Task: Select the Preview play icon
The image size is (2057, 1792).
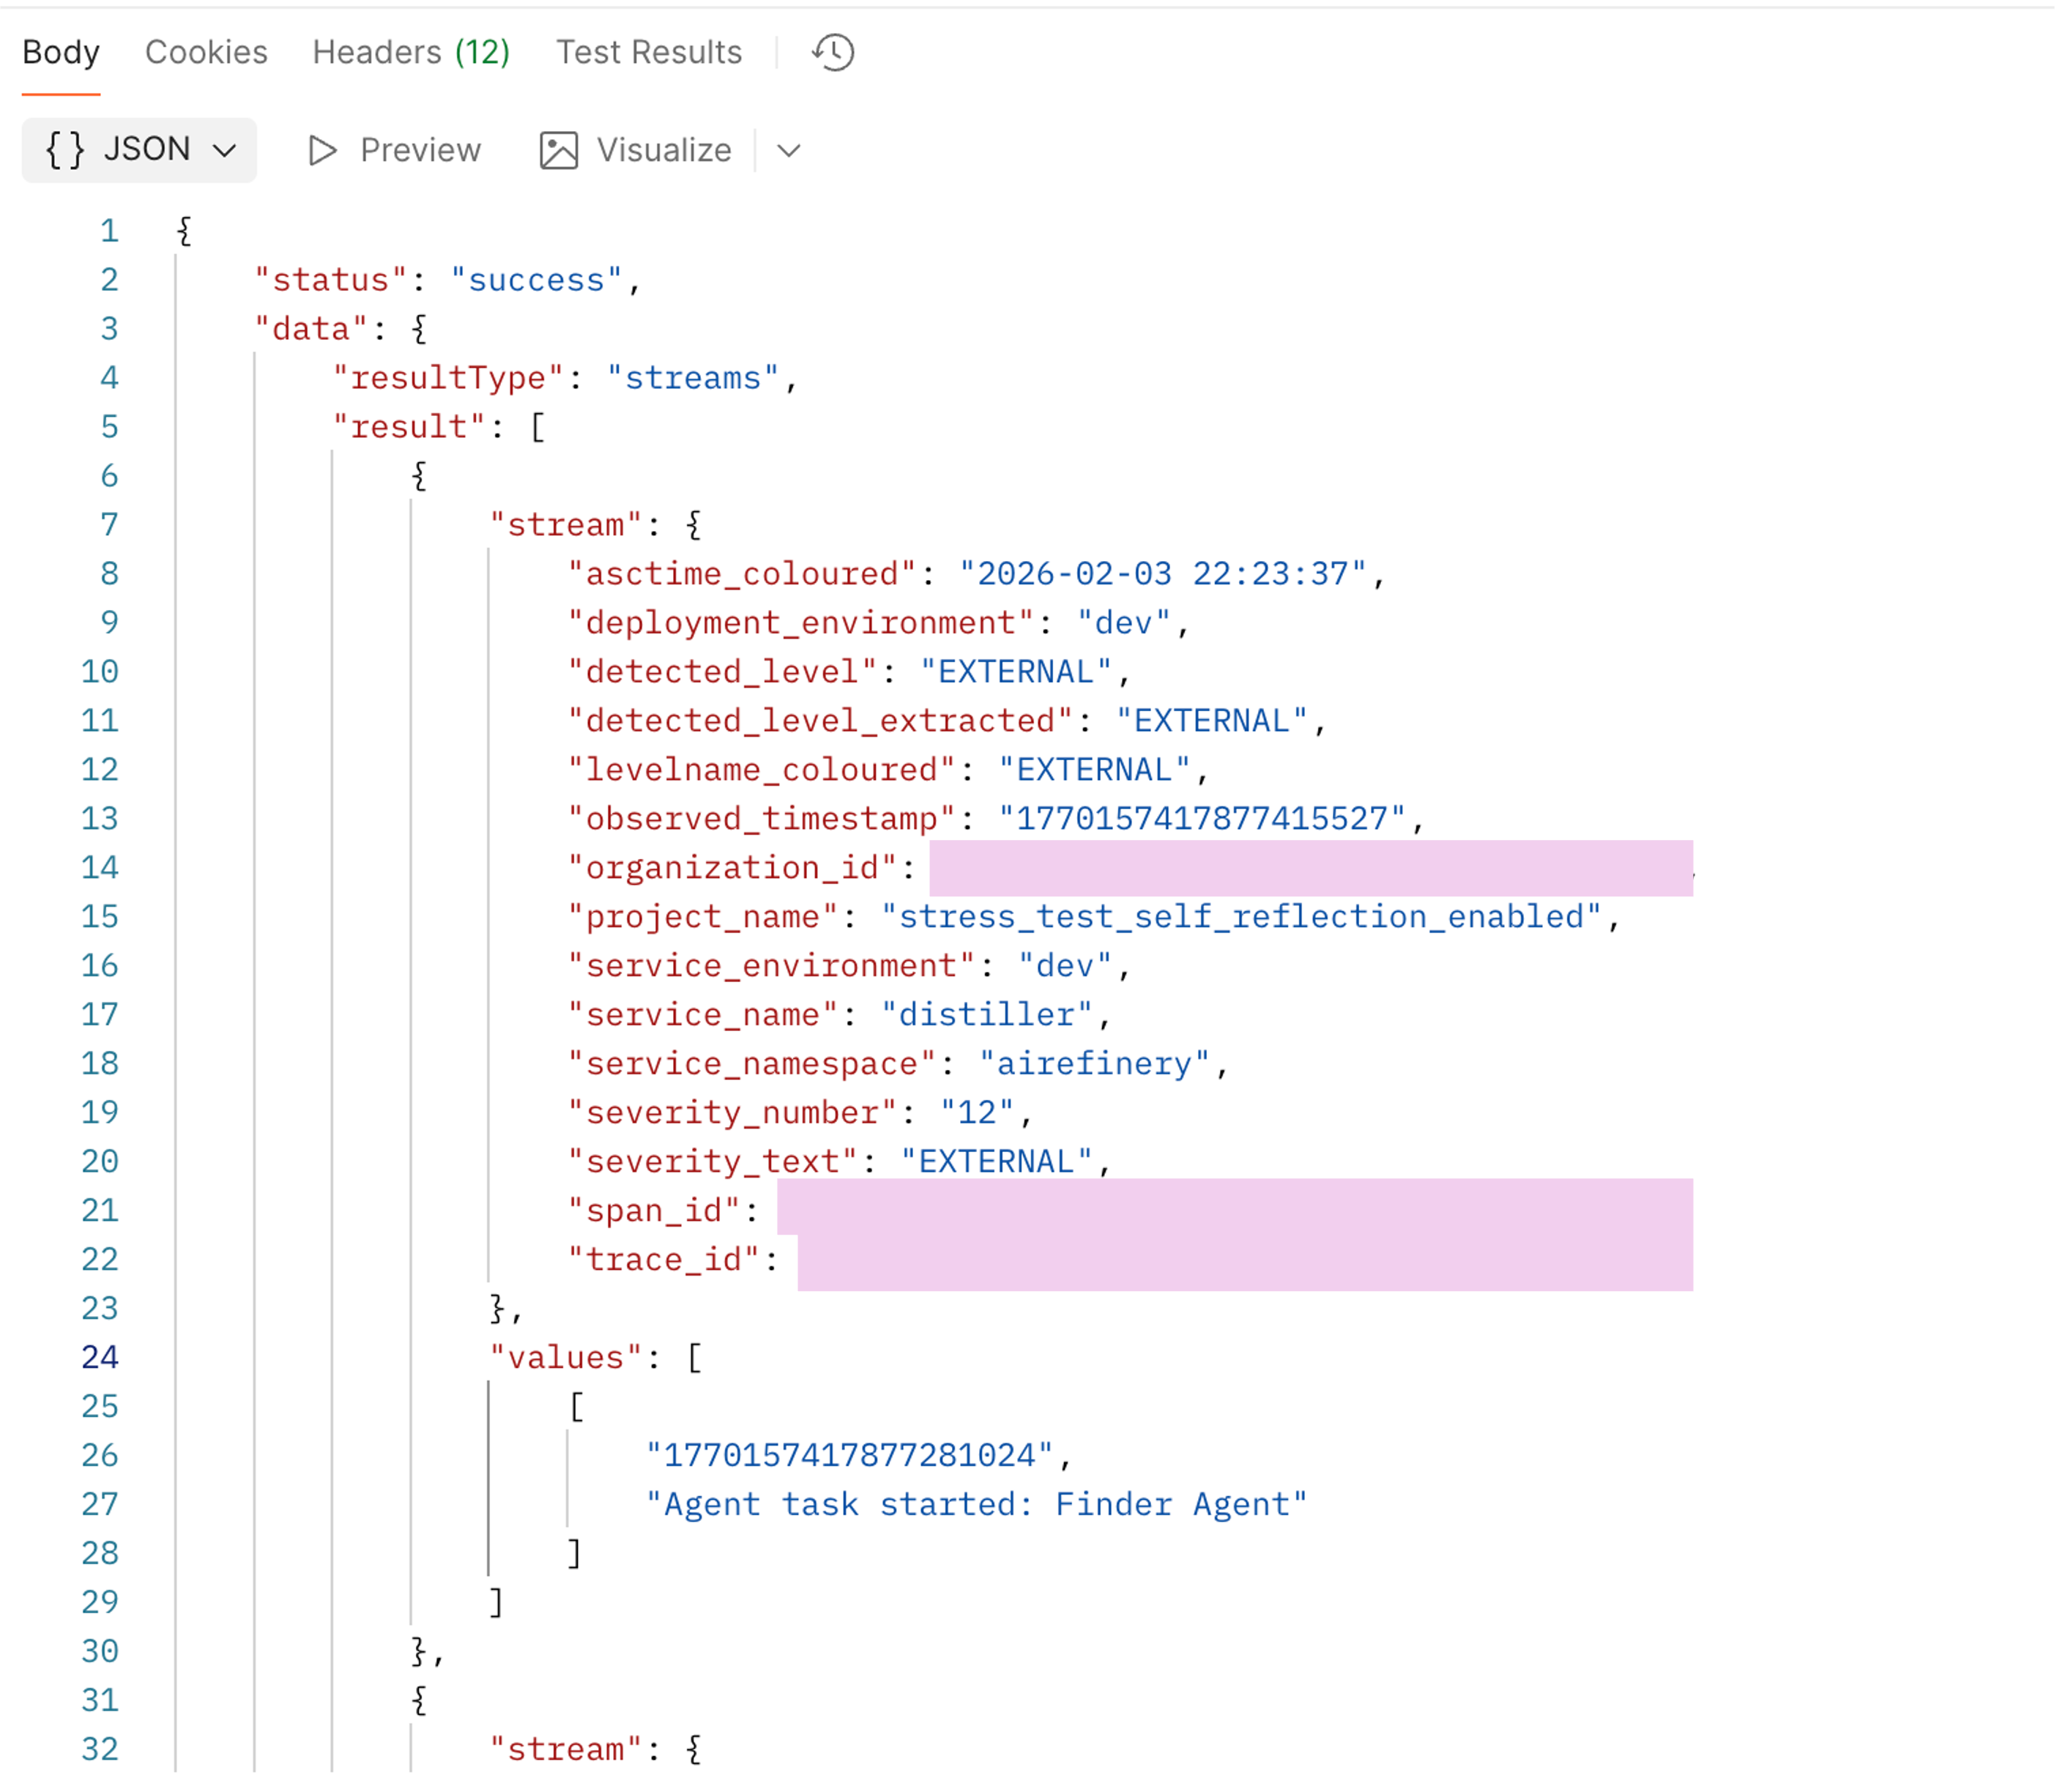Action: [322, 150]
